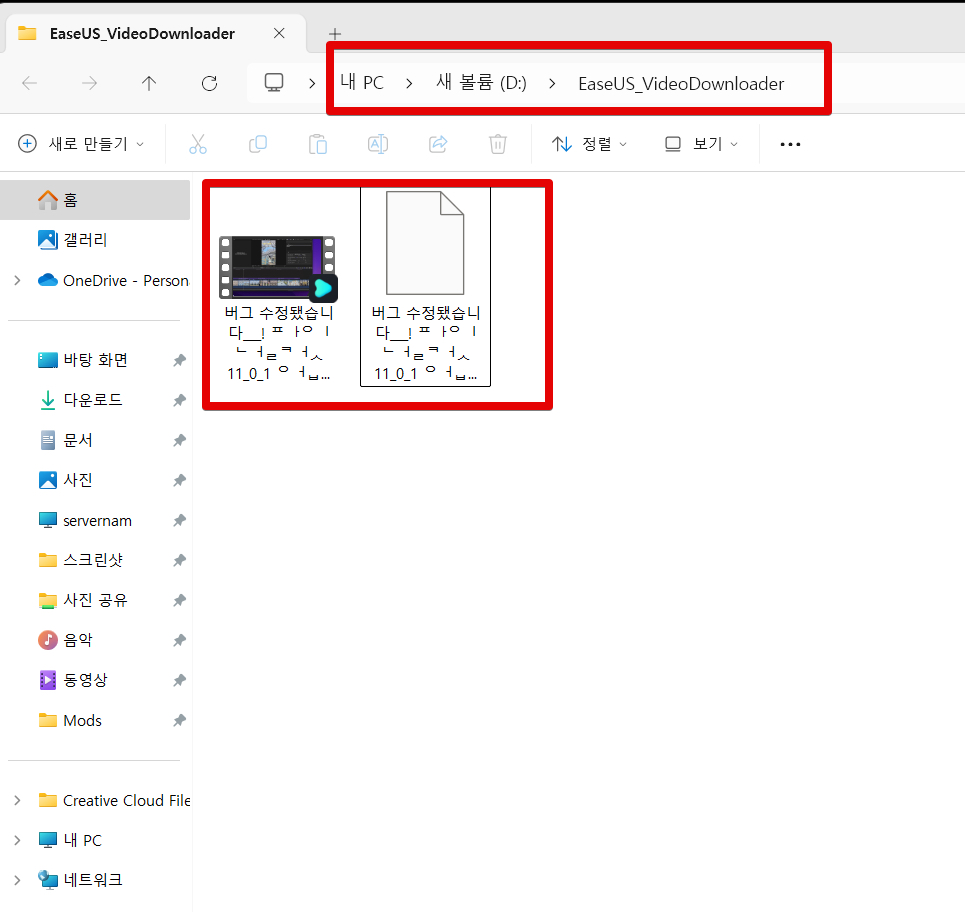This screenshot has width=965, height=912.
Task: Open the 새로 만들기 dropdown
Action: point(81,144)
